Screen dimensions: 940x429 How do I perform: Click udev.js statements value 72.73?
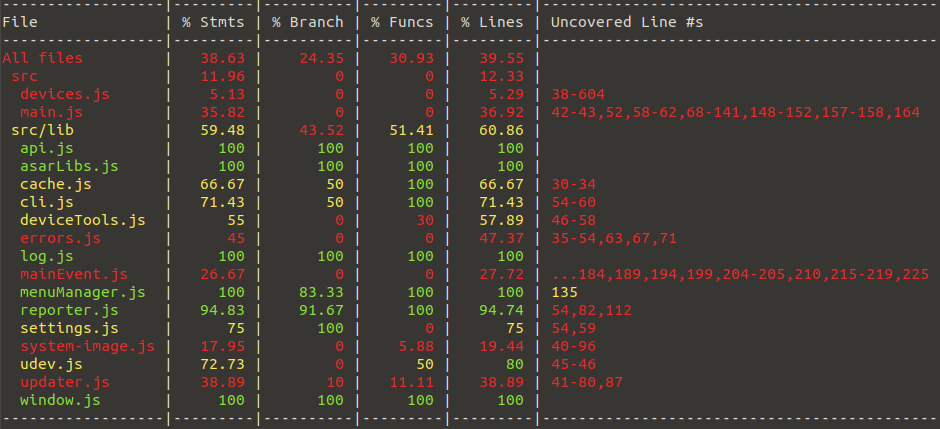coord(222,364)
